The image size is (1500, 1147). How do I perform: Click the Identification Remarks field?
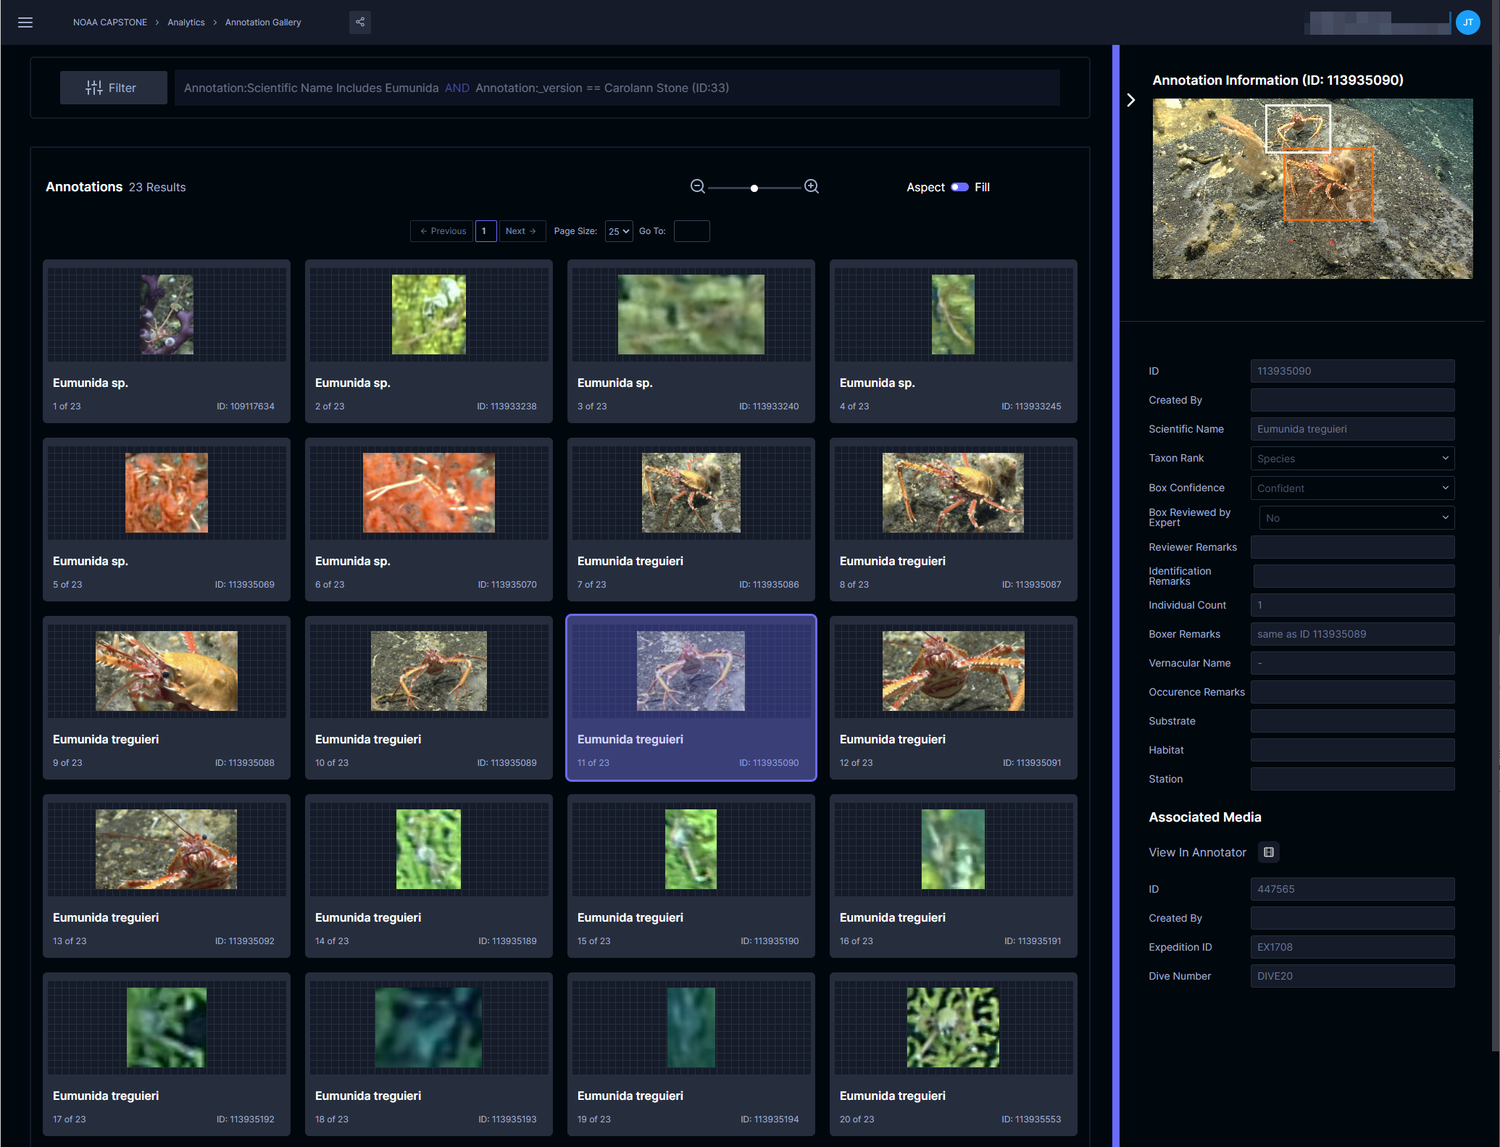pyautogui.click(x=1353, y=576)
